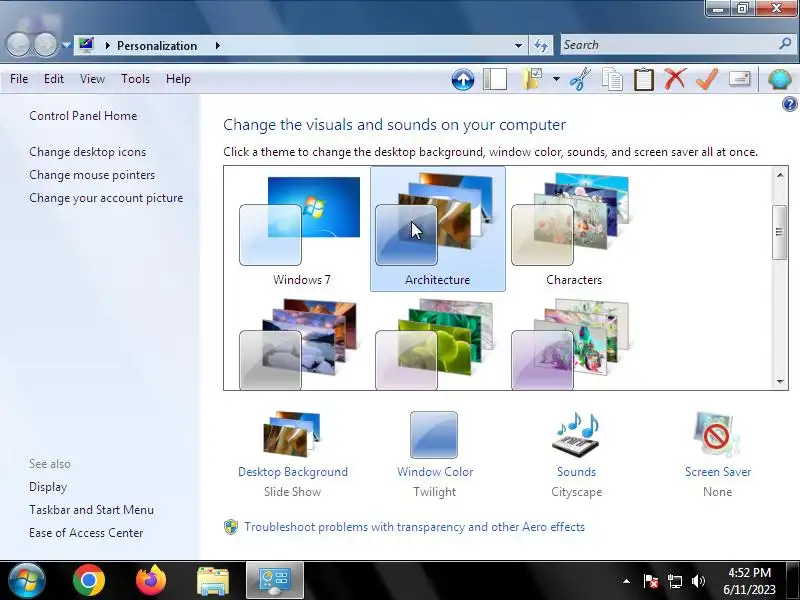Image resolution: width=800 pixels, height=600 pixels.
Task: Click the Control Panel taskbar button
Action: click(275, 580)
